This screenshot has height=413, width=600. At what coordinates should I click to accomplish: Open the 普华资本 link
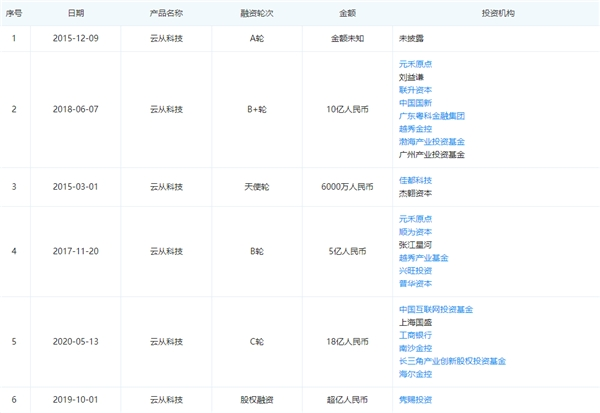[415, 283]
